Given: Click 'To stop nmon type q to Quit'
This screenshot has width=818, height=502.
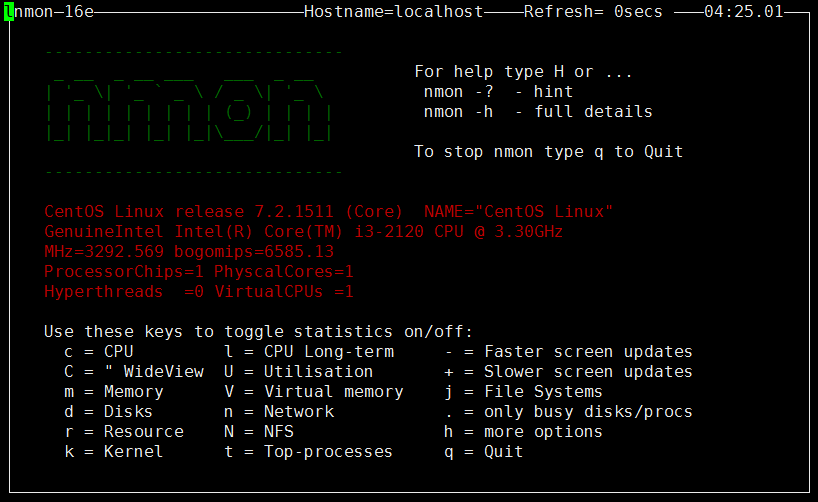Looking at the screenshot, I should (549, 152).
